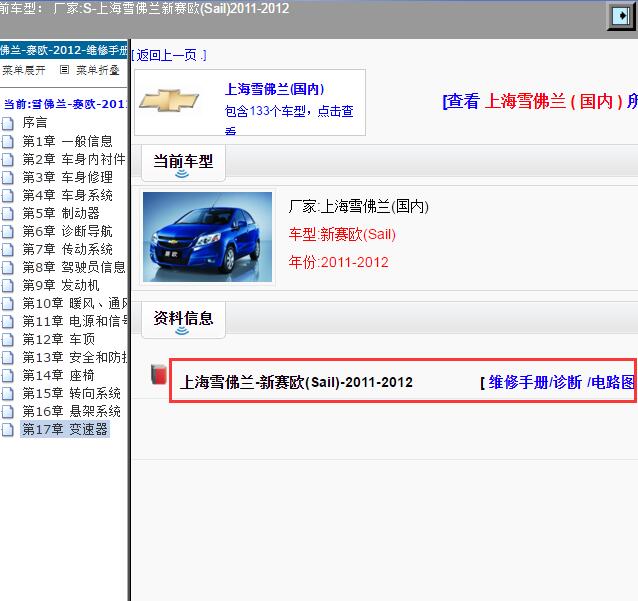Select chapter 第8章 驾驶员信息
This screenshot has height=601, width=638.
(x=74, y=267)
